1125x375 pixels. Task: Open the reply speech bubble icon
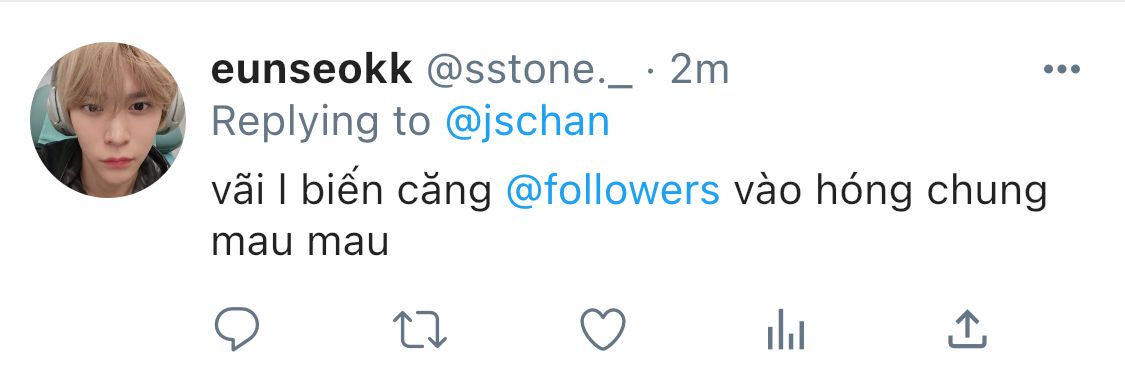click(x=237, y=328)
